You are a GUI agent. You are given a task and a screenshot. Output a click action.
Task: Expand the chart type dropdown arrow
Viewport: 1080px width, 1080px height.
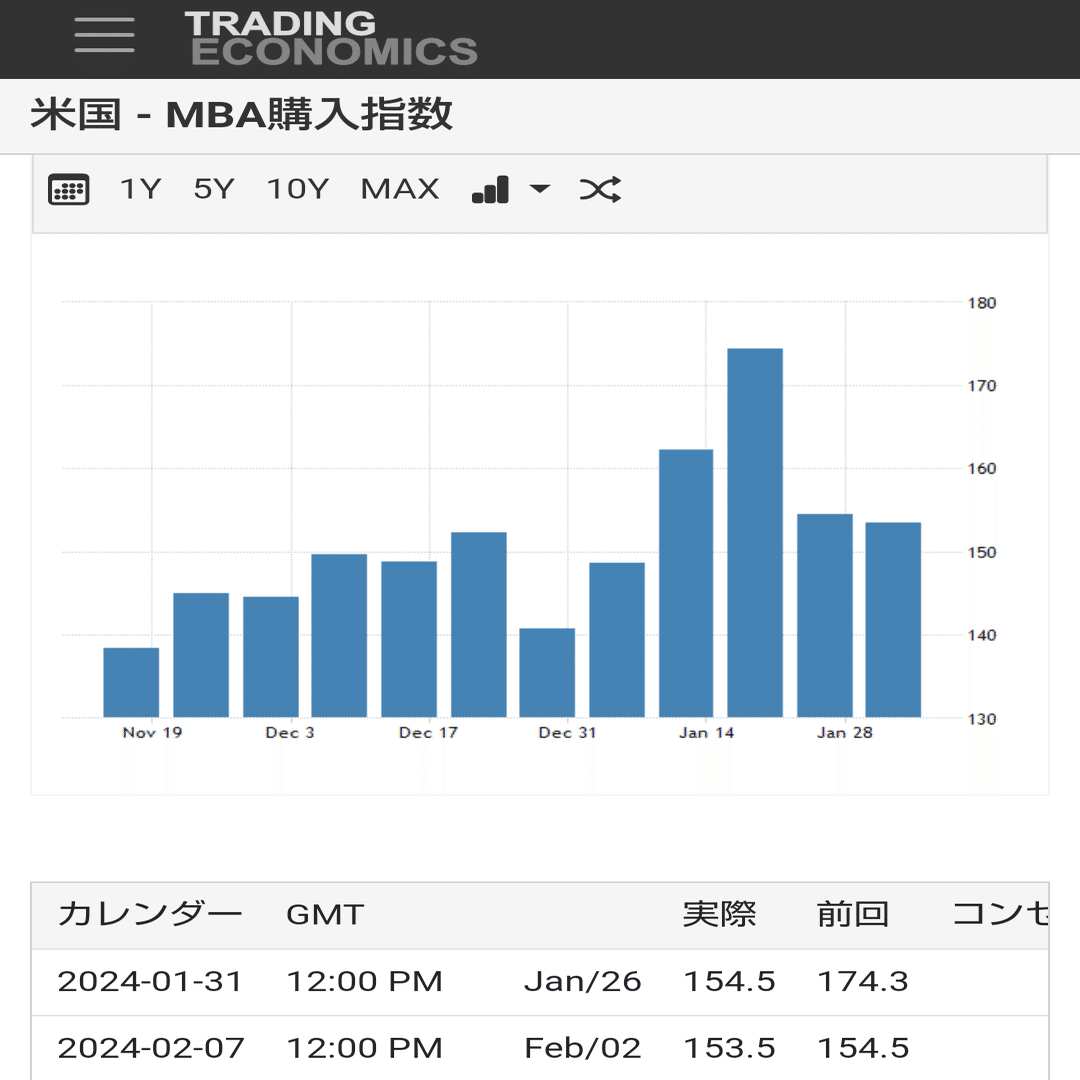[539, 189]
